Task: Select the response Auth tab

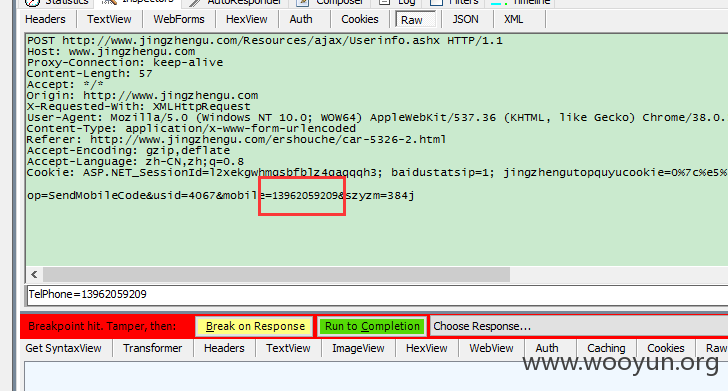Action: [x=547, y=348]
